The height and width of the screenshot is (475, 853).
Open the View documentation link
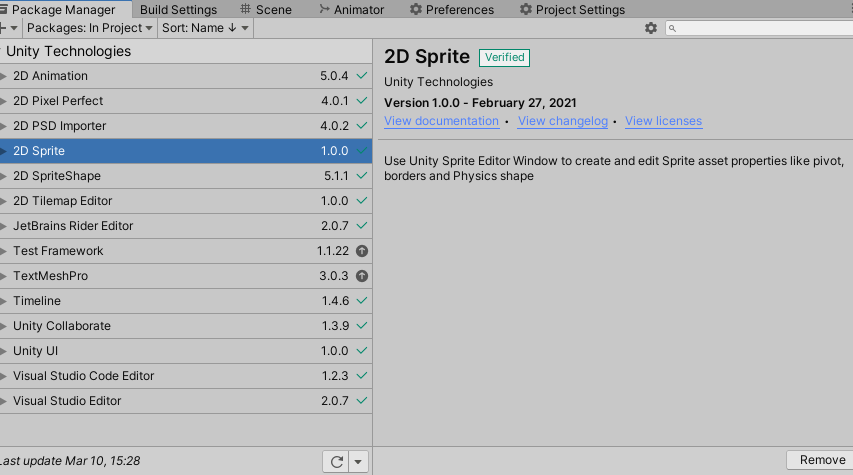pyautogui.click(x=441, y=121)
